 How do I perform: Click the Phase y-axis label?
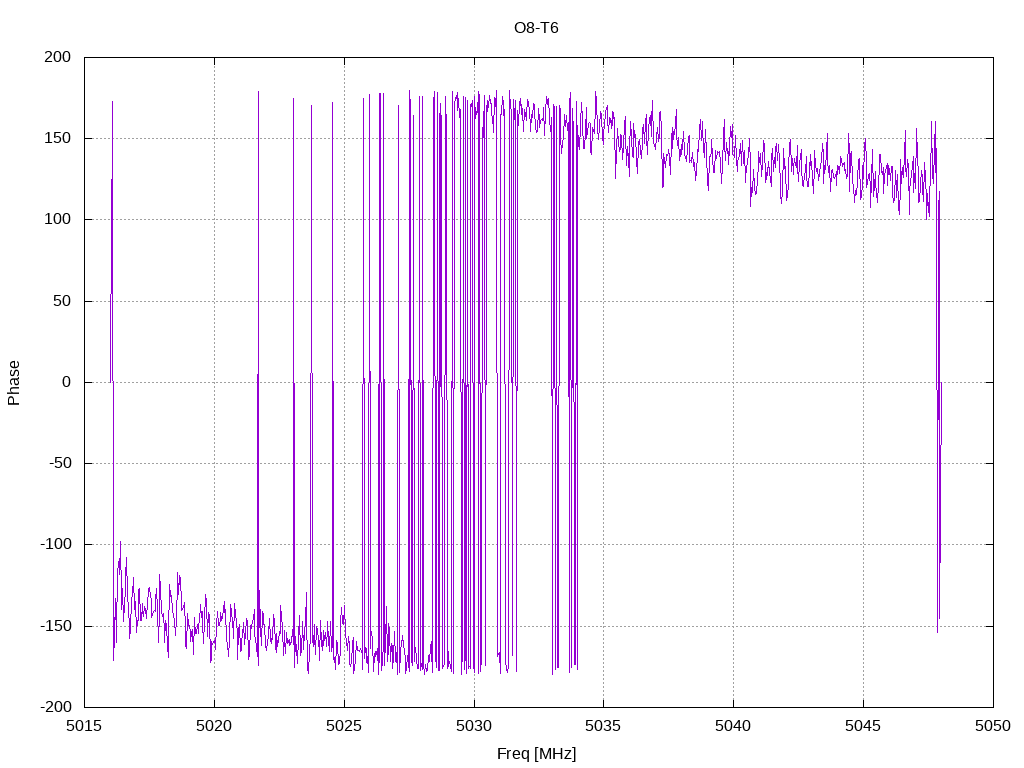(x=14, y=383)
